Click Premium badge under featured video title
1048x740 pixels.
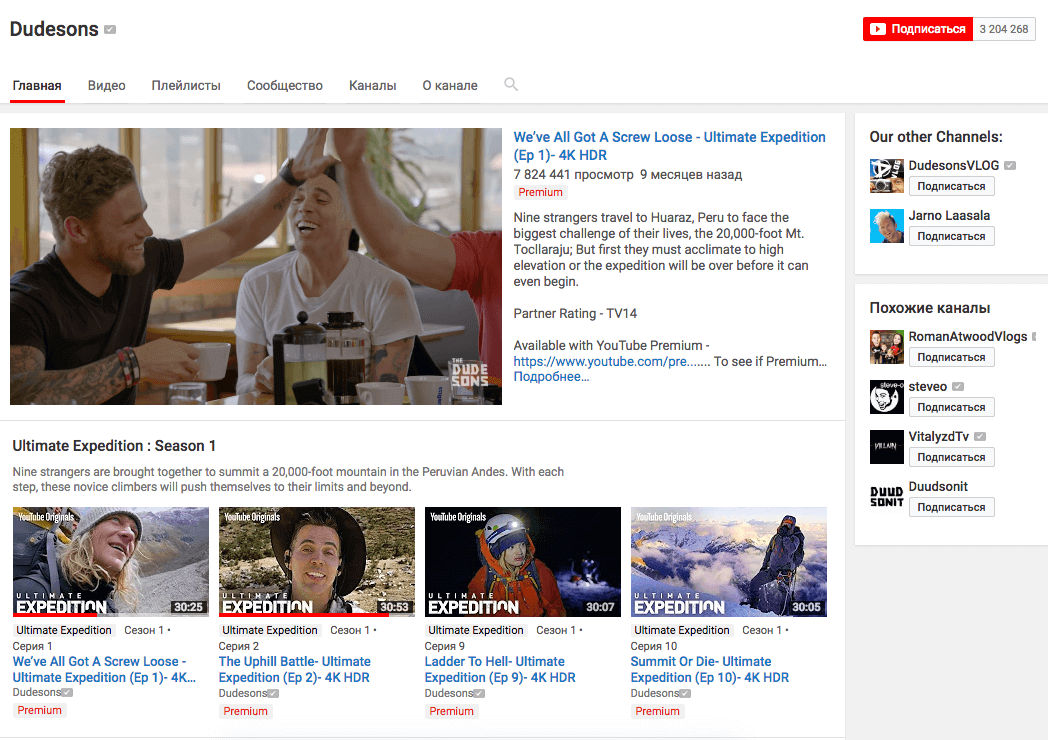pos(540,193)
